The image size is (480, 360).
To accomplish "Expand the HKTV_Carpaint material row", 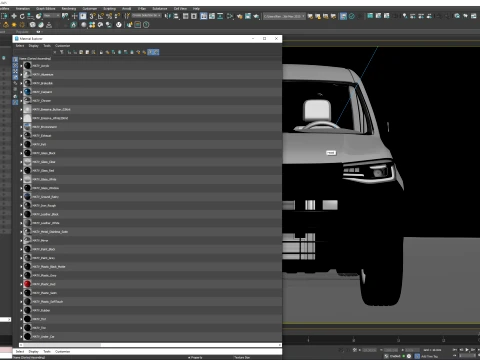I will point(21,92).
